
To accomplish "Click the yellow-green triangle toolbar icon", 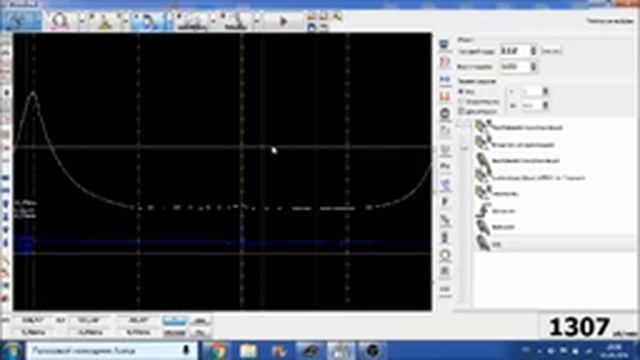I will point(104,22).
